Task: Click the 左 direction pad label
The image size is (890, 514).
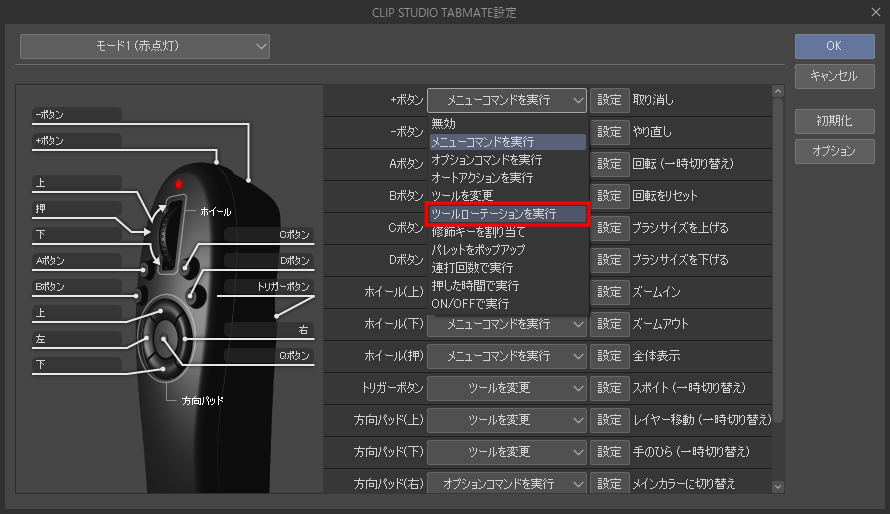Action: click(x=40, y=339)
